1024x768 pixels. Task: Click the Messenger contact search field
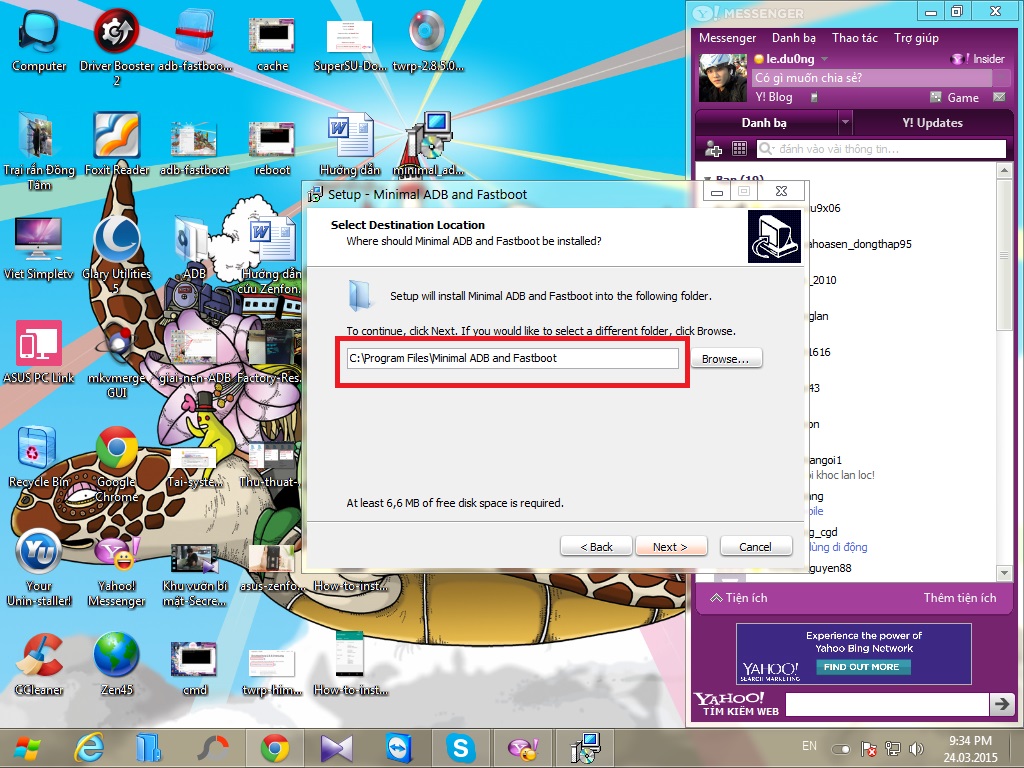(881, 149)
